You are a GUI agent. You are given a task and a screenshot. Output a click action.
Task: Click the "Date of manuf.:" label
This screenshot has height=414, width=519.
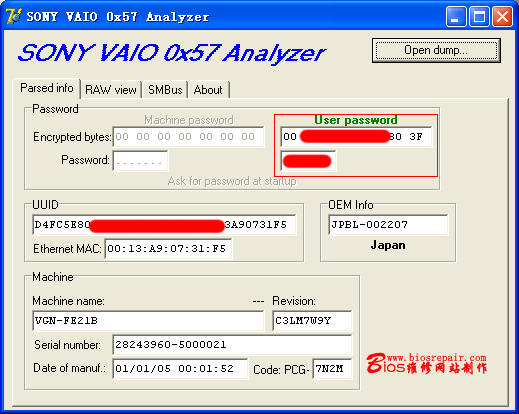point(69,368)
